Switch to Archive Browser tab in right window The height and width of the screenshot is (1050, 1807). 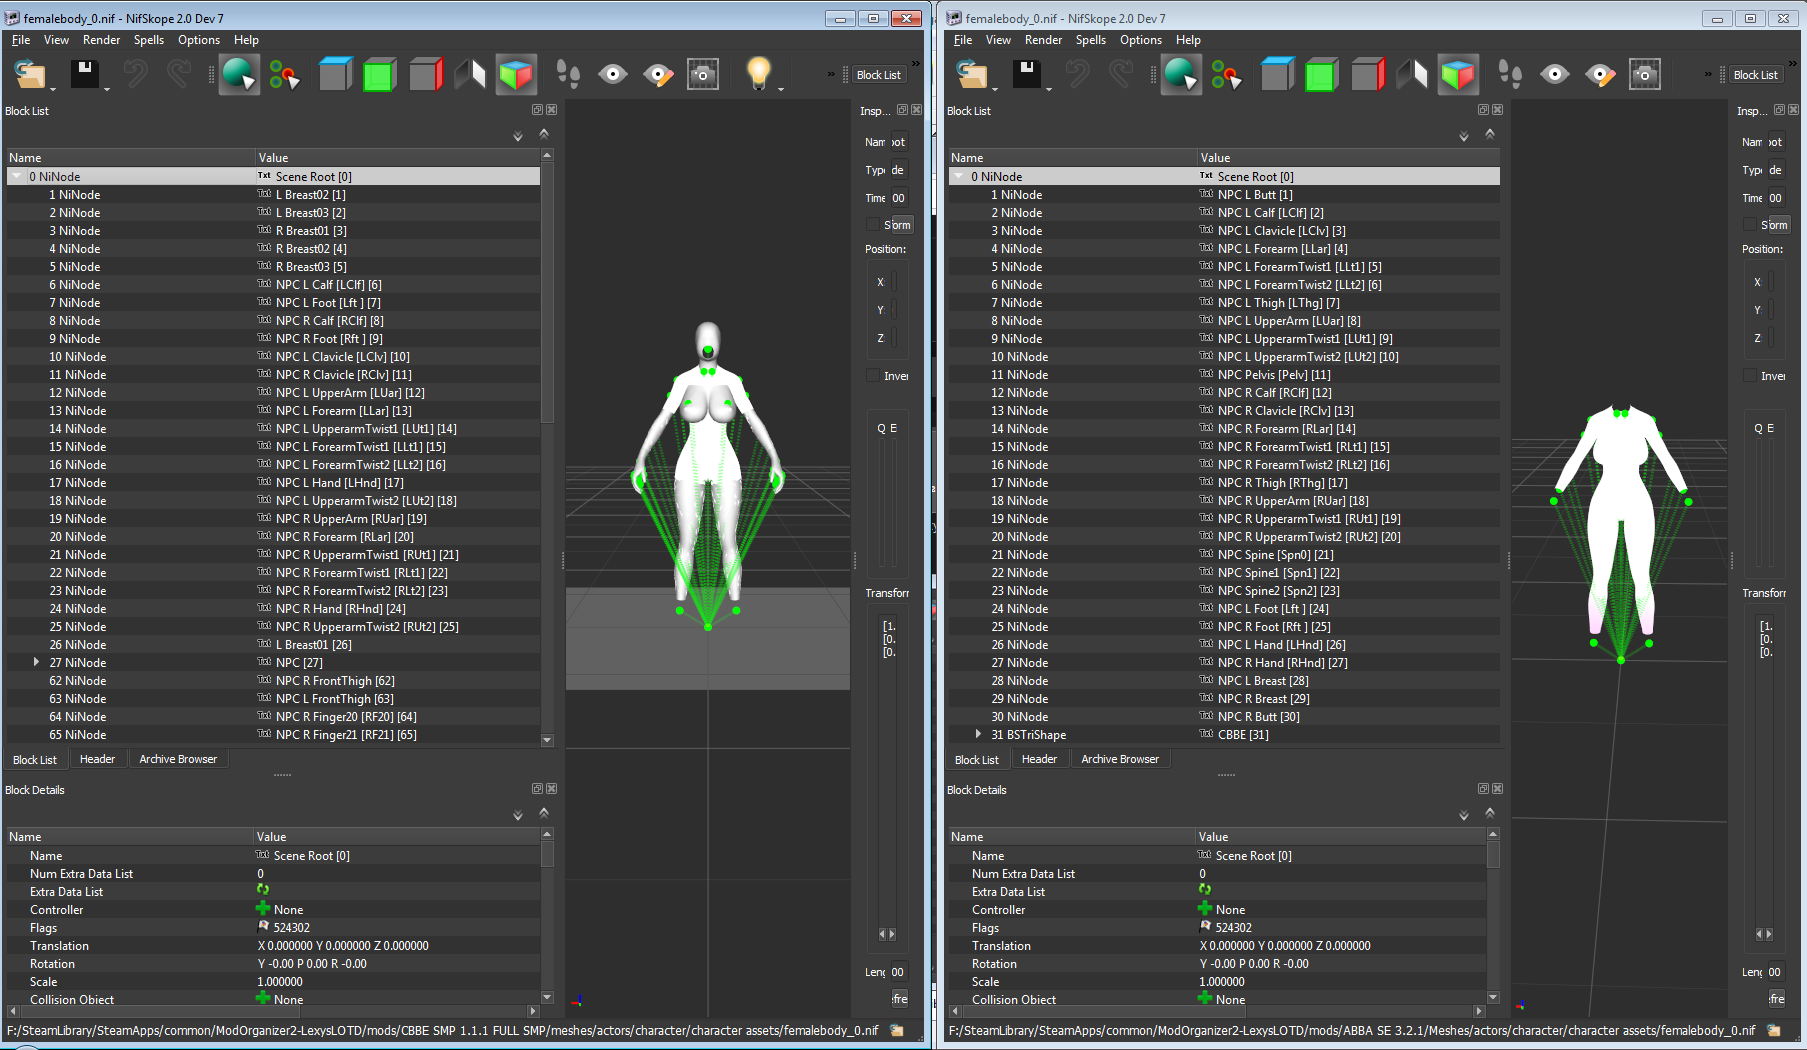point(1120,759)
